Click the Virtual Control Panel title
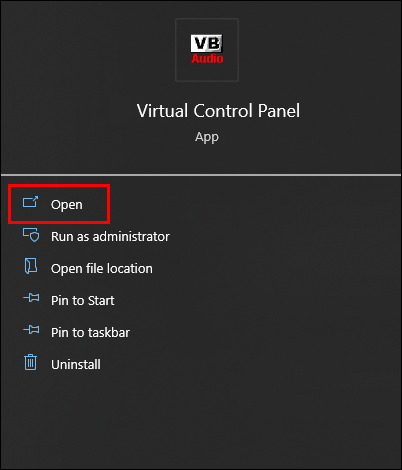Screen dimensions: 402x470 218,111
